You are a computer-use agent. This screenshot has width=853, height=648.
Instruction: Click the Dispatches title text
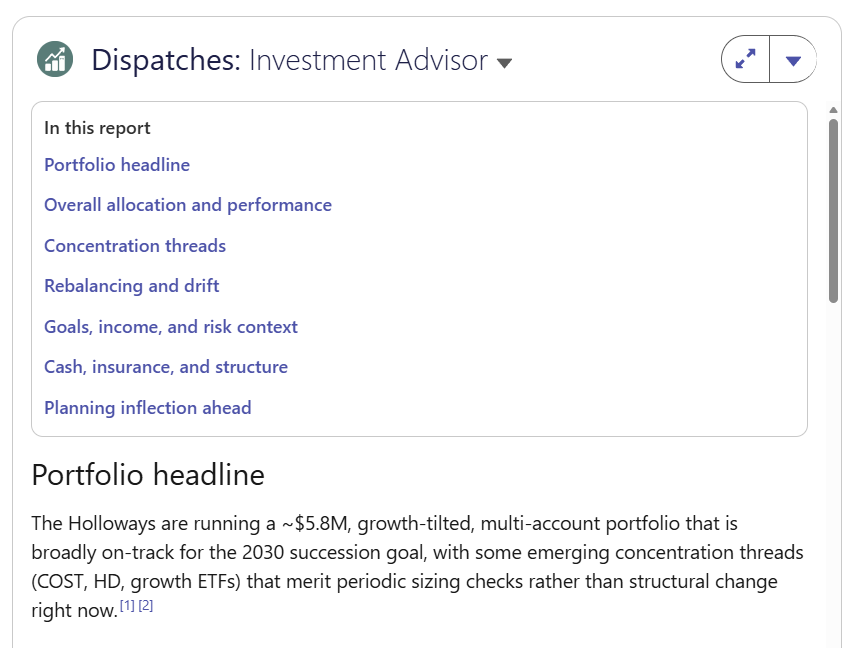tap(166, 60)
